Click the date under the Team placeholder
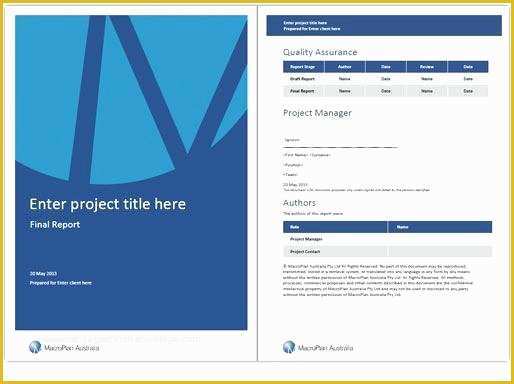 click(295, 184)
